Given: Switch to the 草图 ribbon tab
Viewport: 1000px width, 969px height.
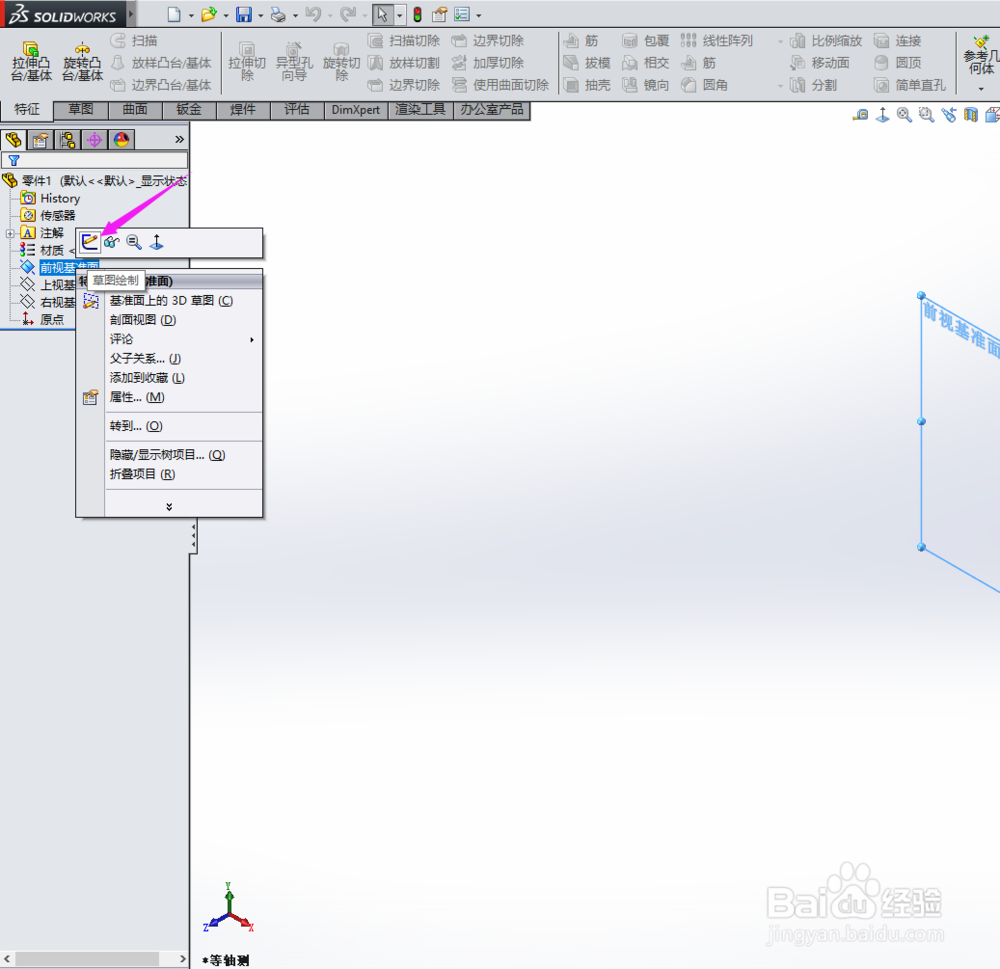Looking at the screenshot, I should [79, 110].
